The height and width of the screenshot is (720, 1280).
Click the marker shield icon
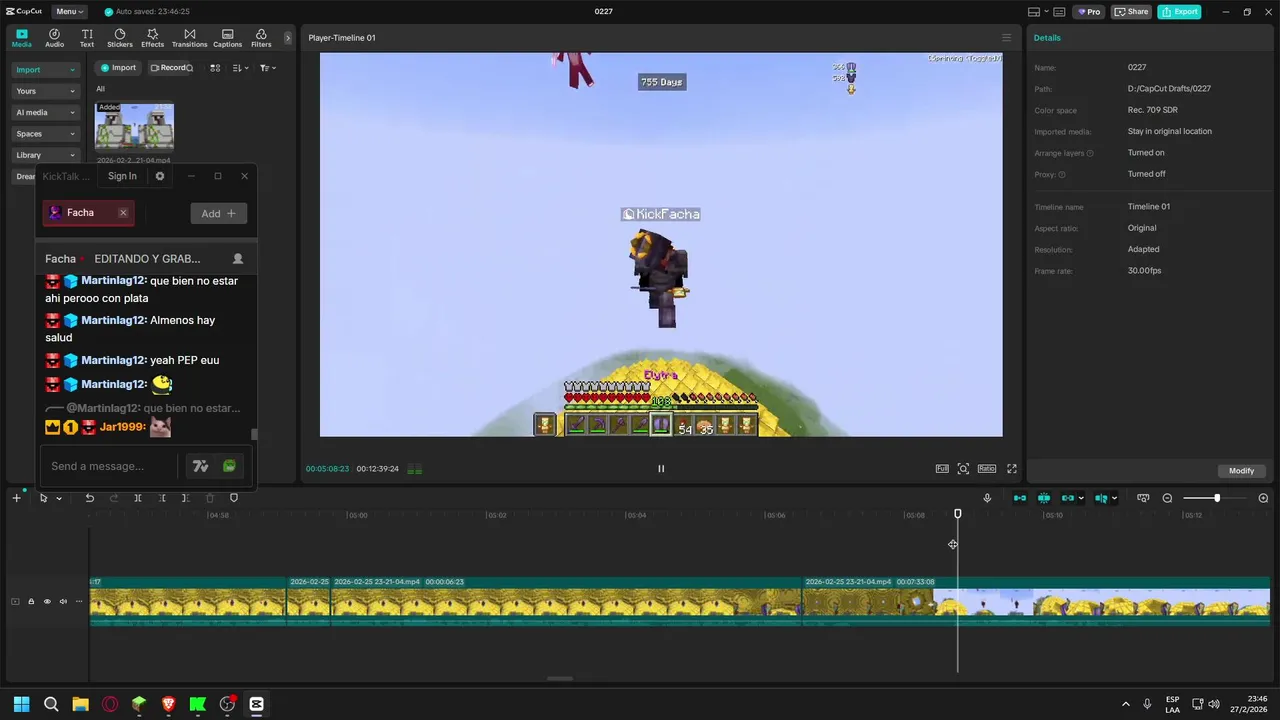234,498
